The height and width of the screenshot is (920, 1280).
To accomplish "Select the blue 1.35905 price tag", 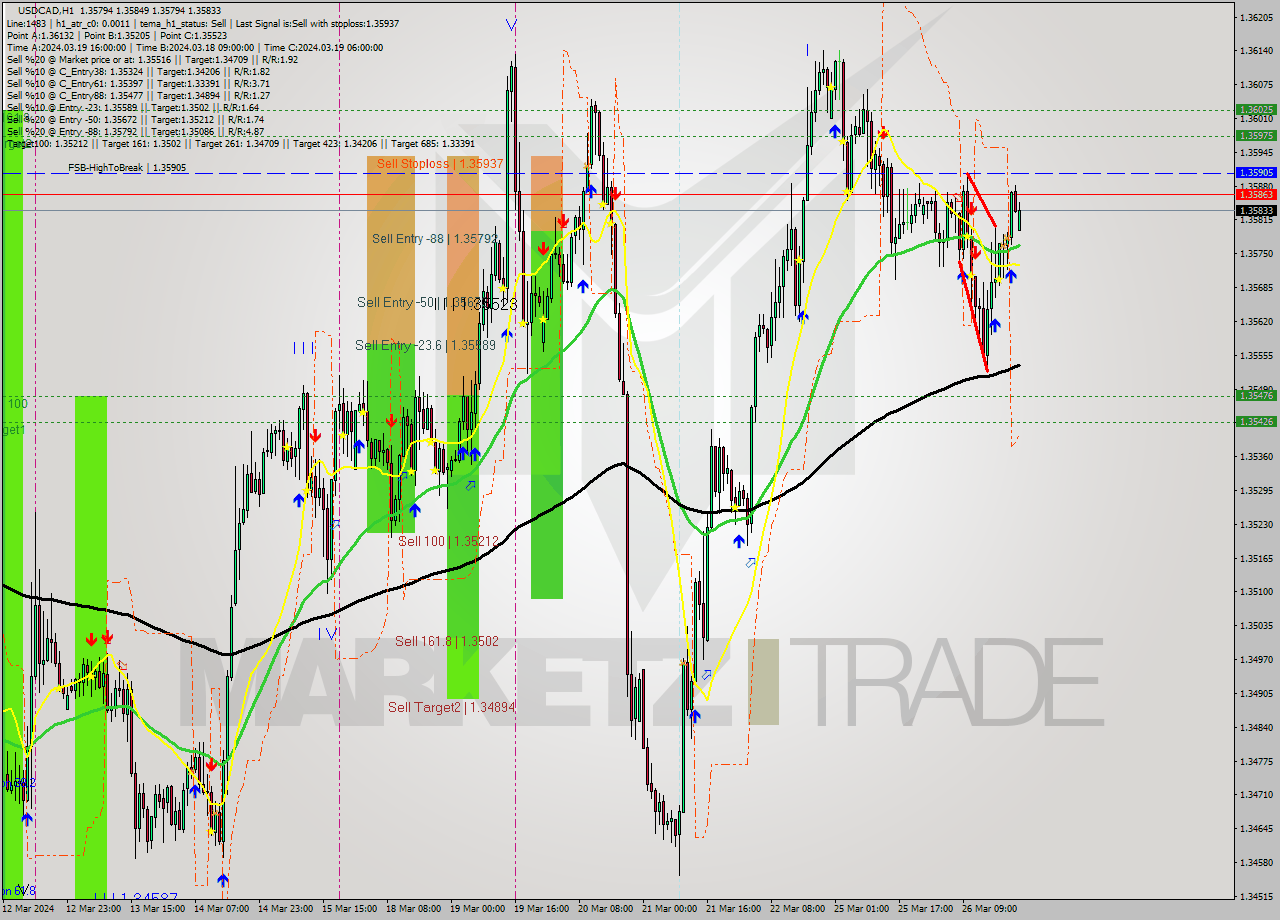I will (1255, 172).
